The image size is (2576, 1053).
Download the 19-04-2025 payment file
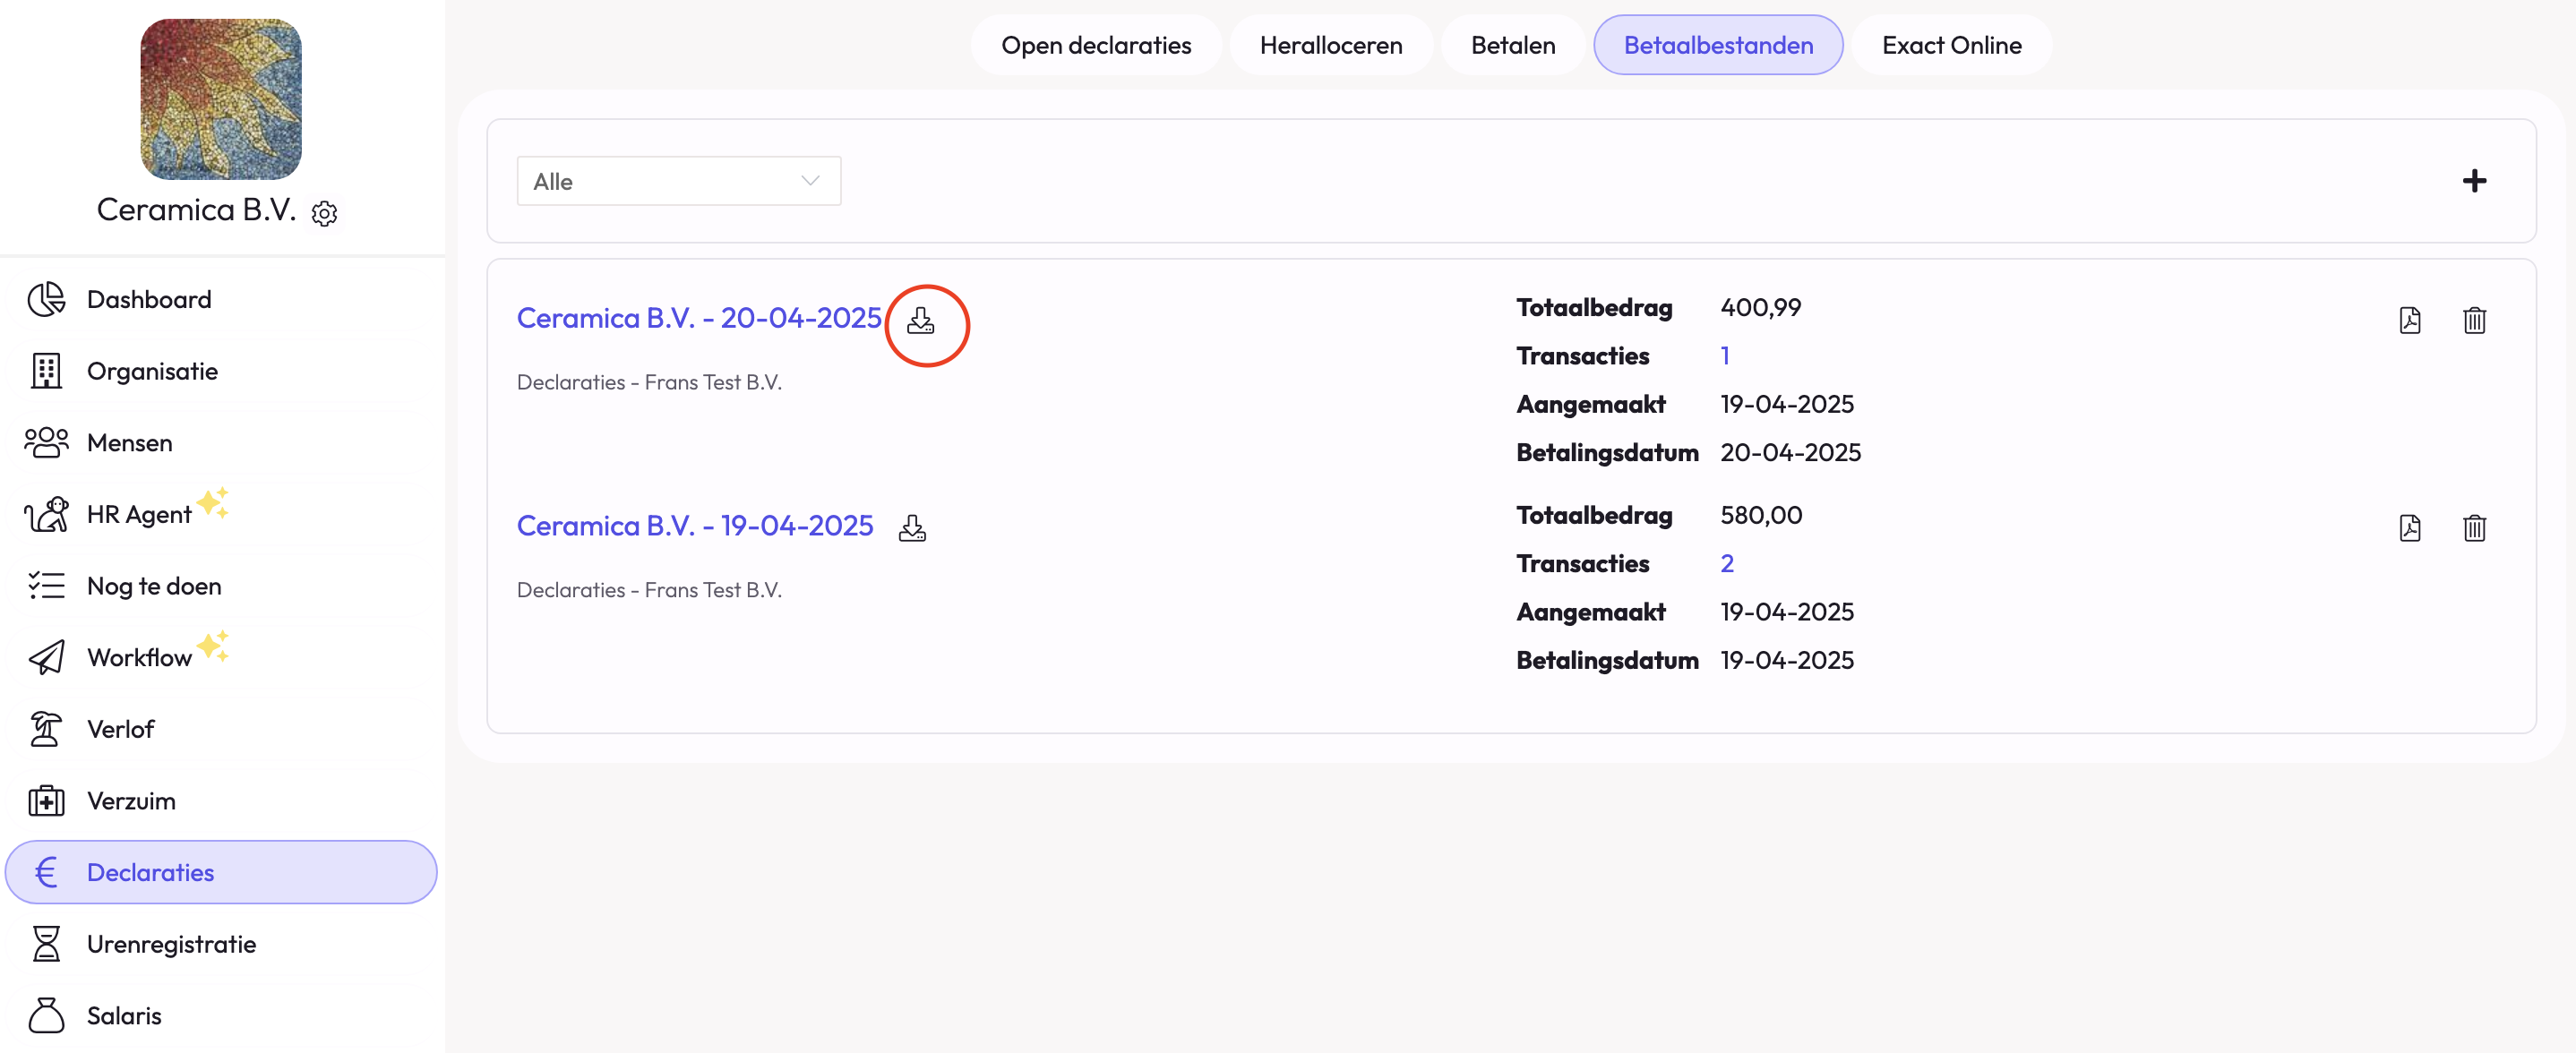click(x=911, y=528)
